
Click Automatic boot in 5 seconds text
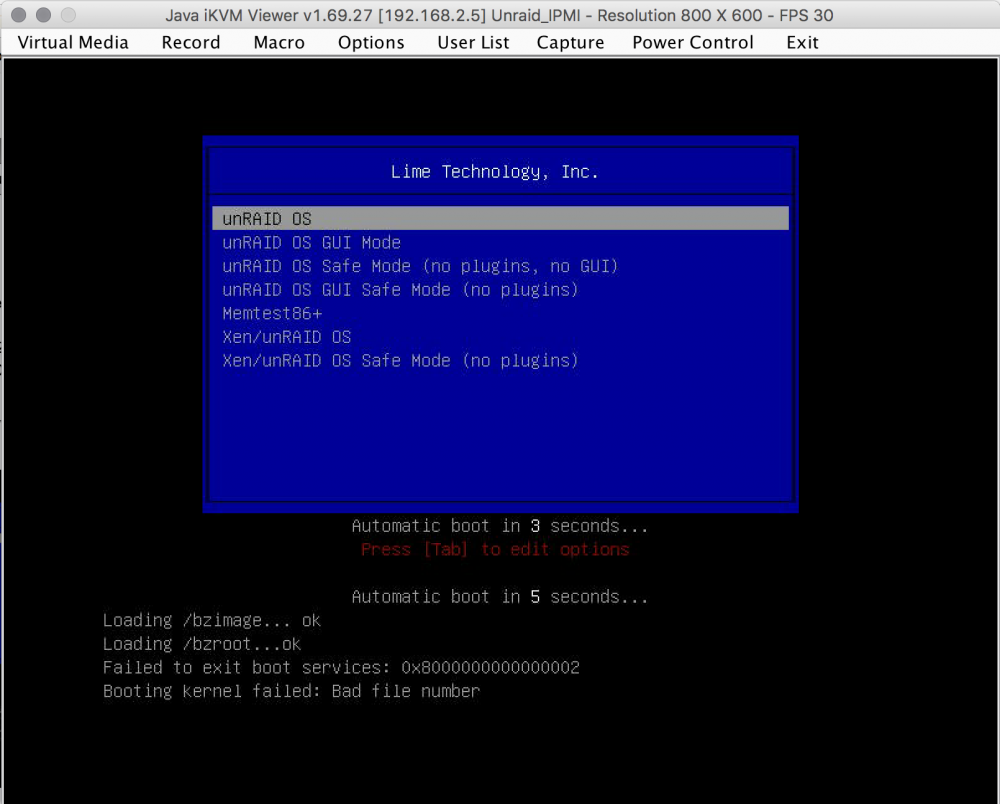tap(500, 596)
